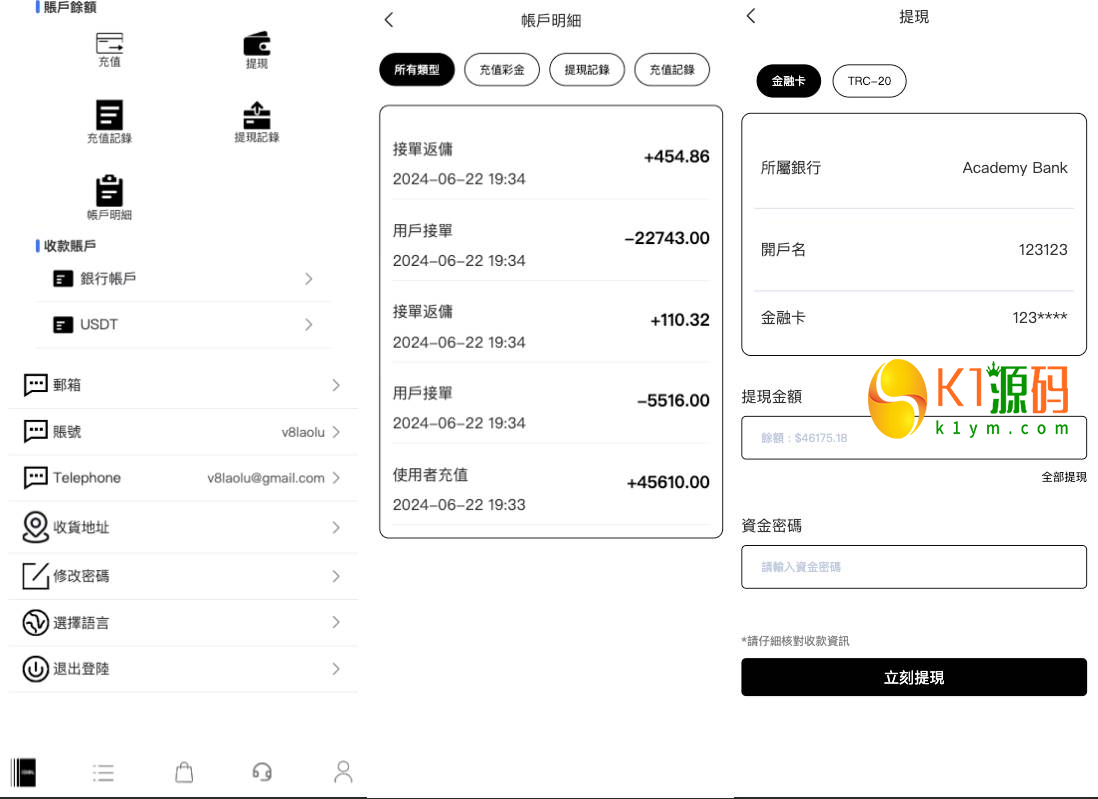1098x799 pixels.
Task: Click the 選擇語言 label
Action: 81,623
